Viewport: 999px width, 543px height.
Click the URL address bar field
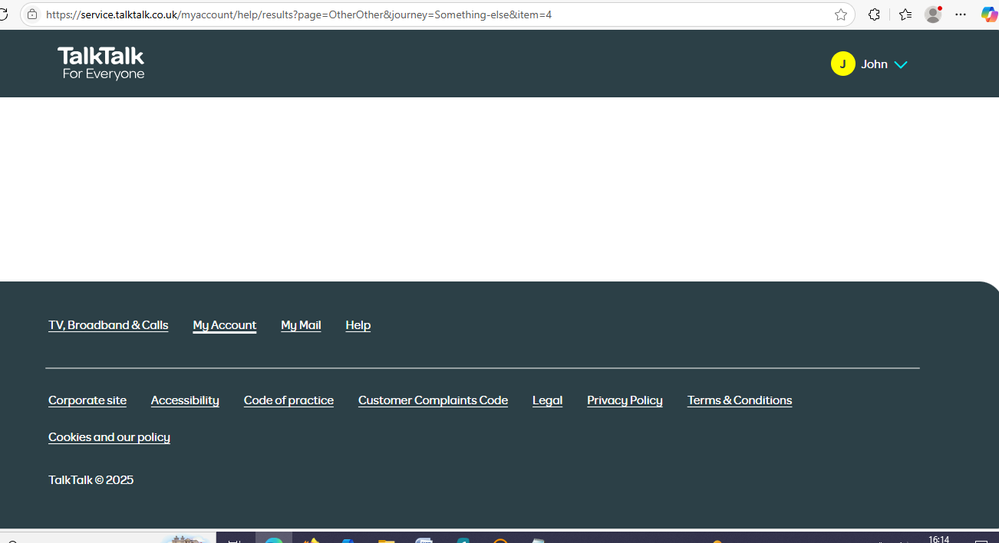pyautogui.click(x=437, y=15)
